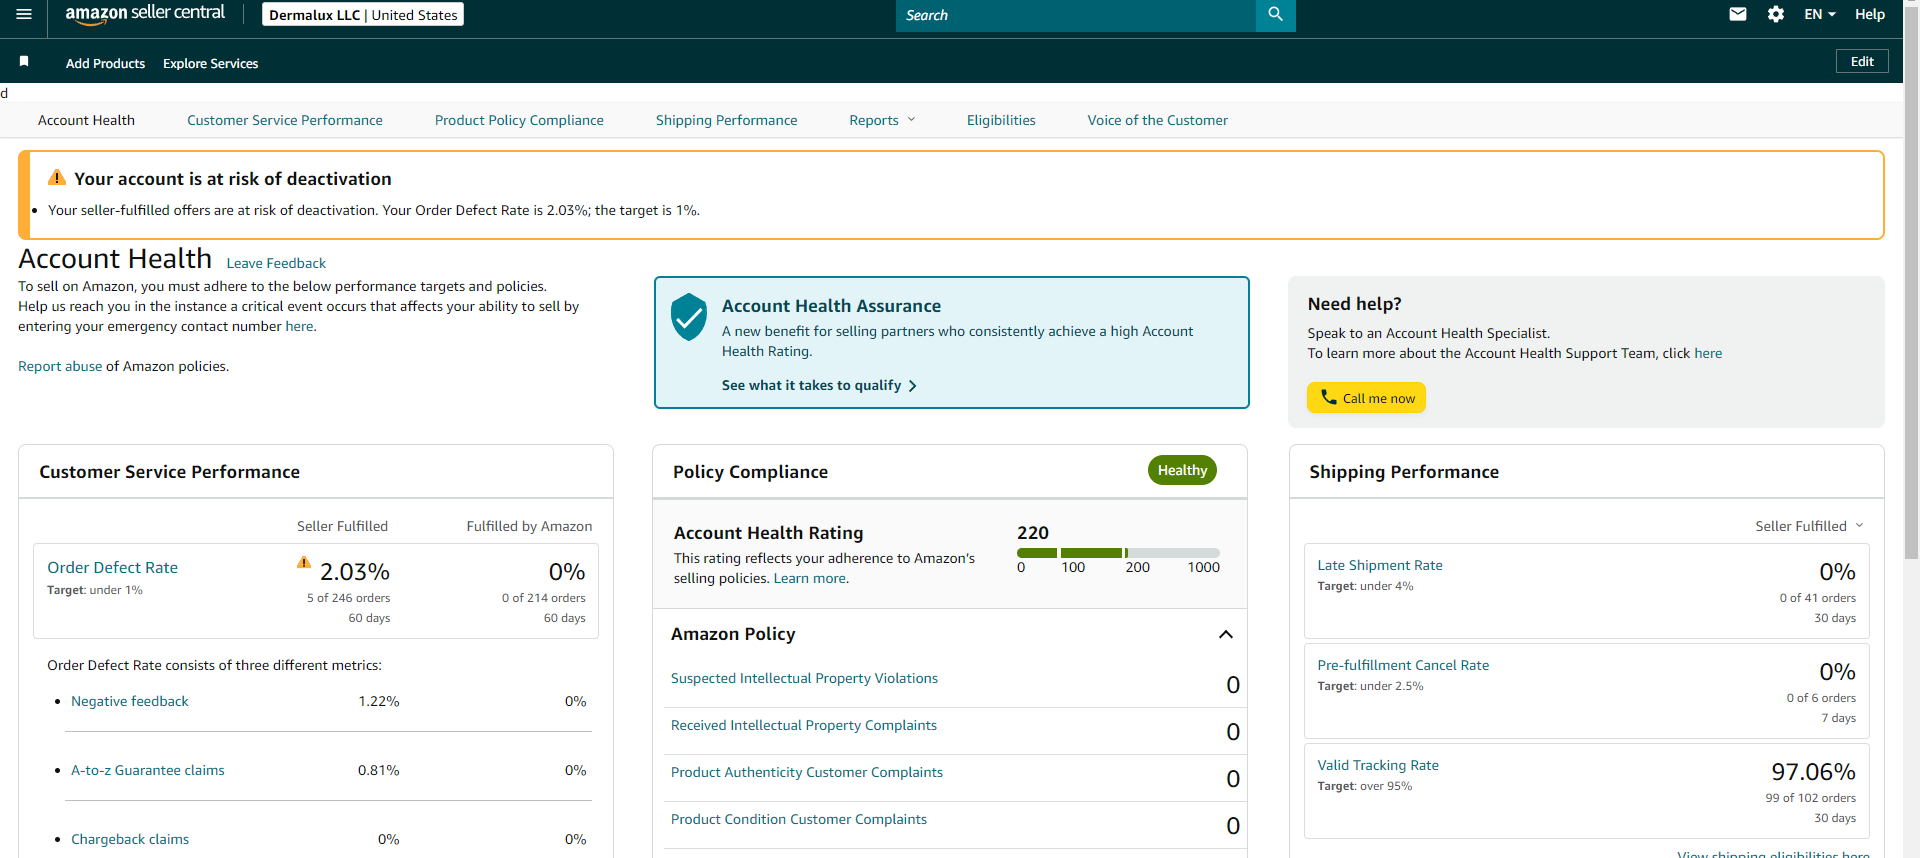Click the 220 health rating score
Screen dimensions: 1920x858
[x=1033, y=533]
